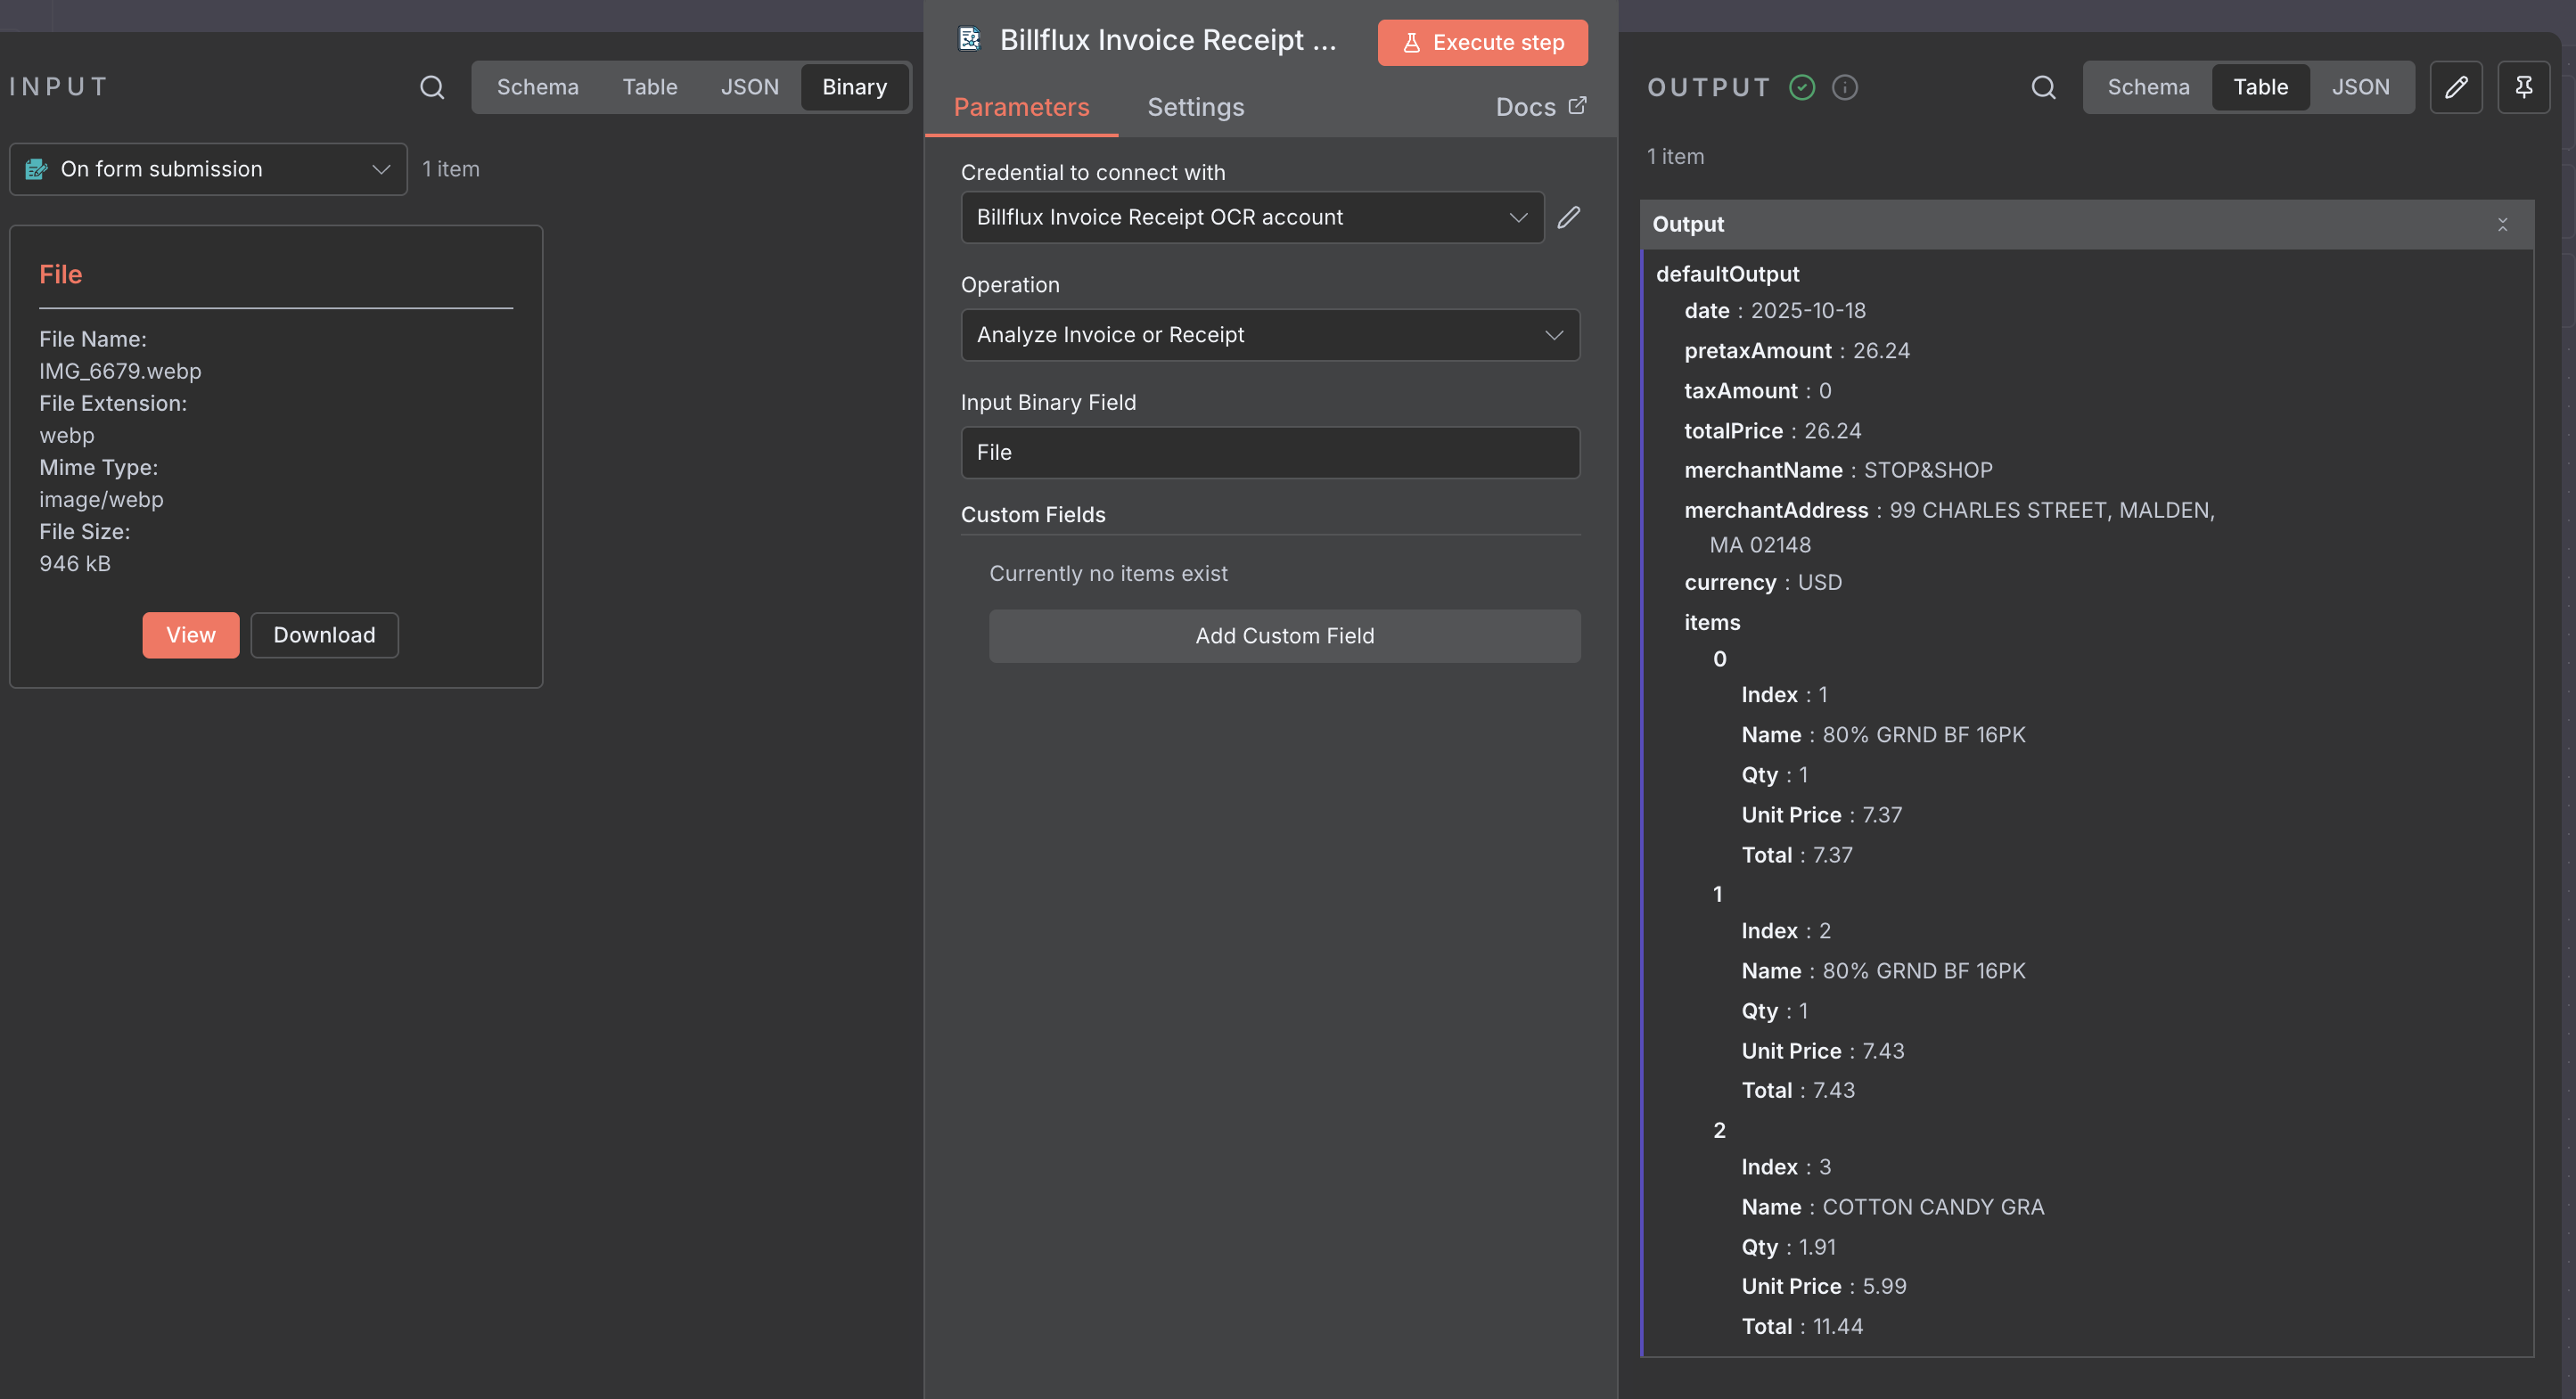Search the output panel data

pyautogui.click(x=2043, y=87)
